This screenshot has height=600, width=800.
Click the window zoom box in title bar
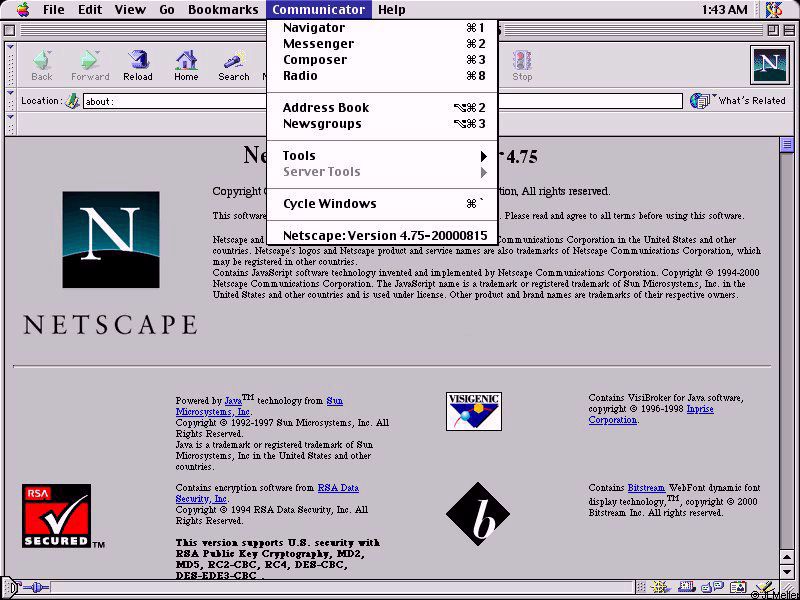772,31
